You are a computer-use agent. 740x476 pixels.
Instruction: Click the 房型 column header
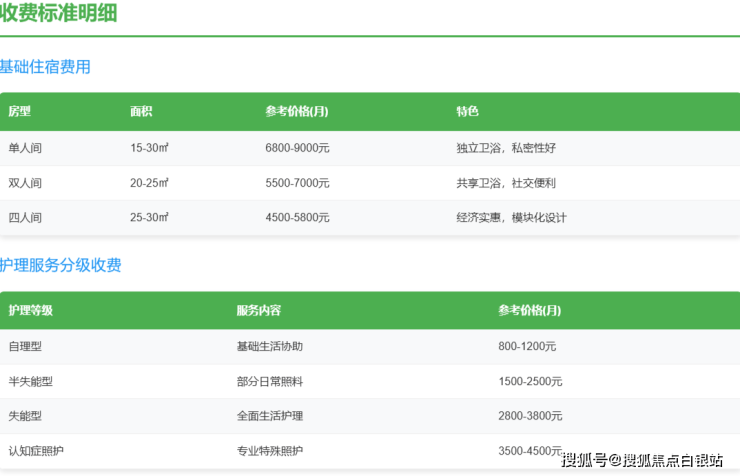coord(20,111)
